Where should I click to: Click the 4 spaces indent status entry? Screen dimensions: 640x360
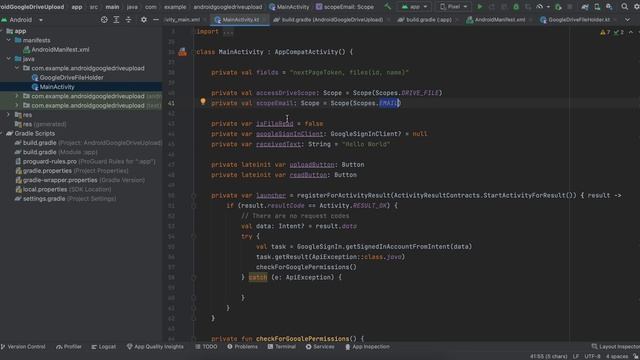(617, 356)
